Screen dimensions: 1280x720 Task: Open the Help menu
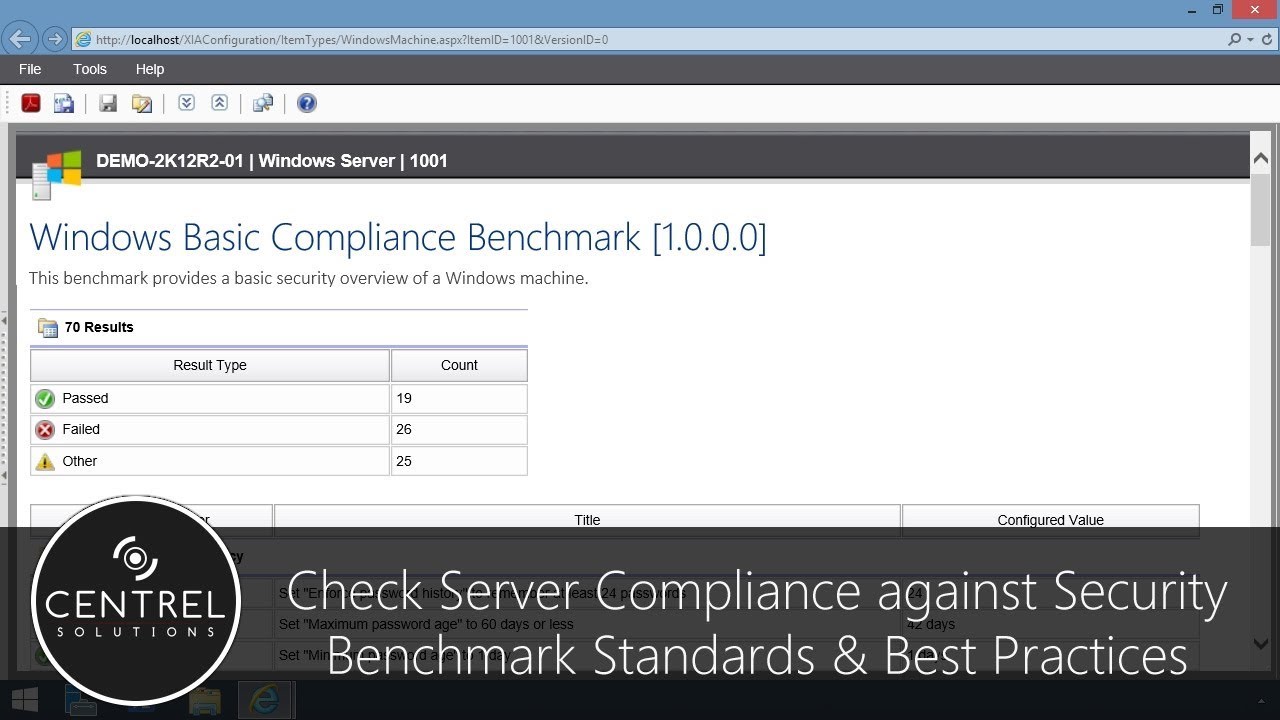[x=150, y=69]
